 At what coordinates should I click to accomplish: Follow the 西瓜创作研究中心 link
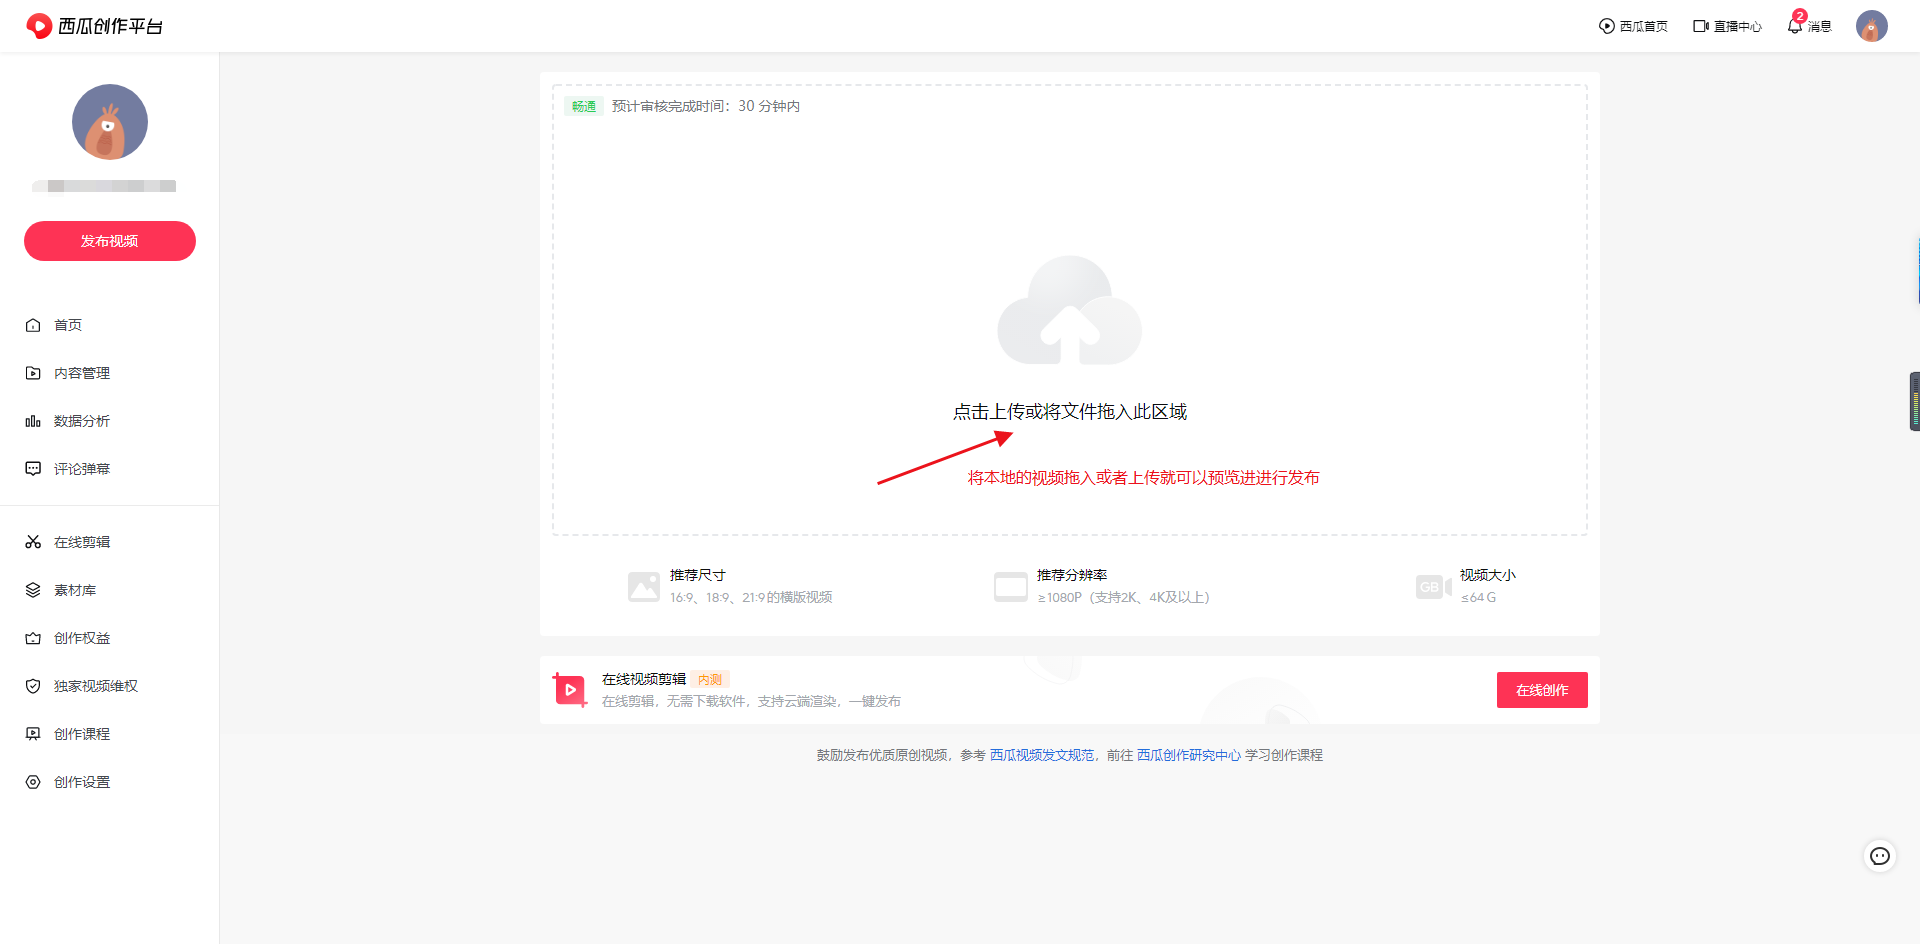(1188, 755)
